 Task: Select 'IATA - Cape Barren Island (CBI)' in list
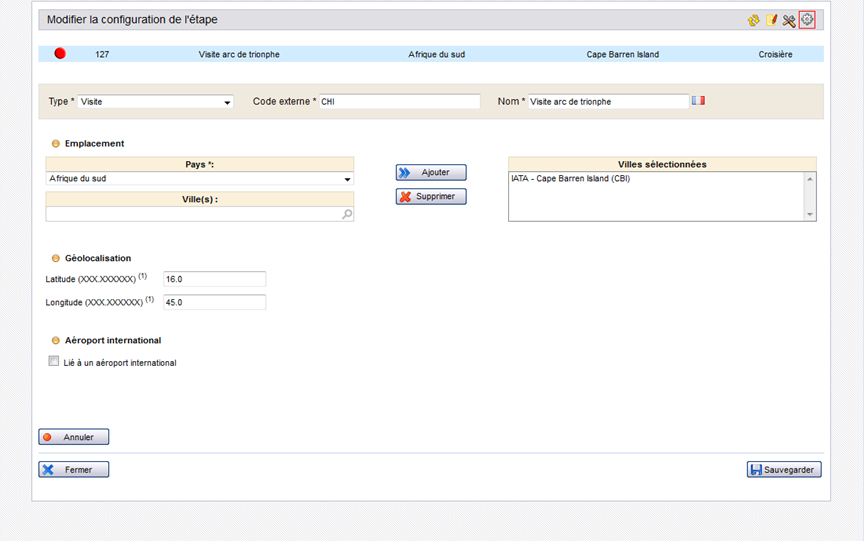tap(571, 179)
